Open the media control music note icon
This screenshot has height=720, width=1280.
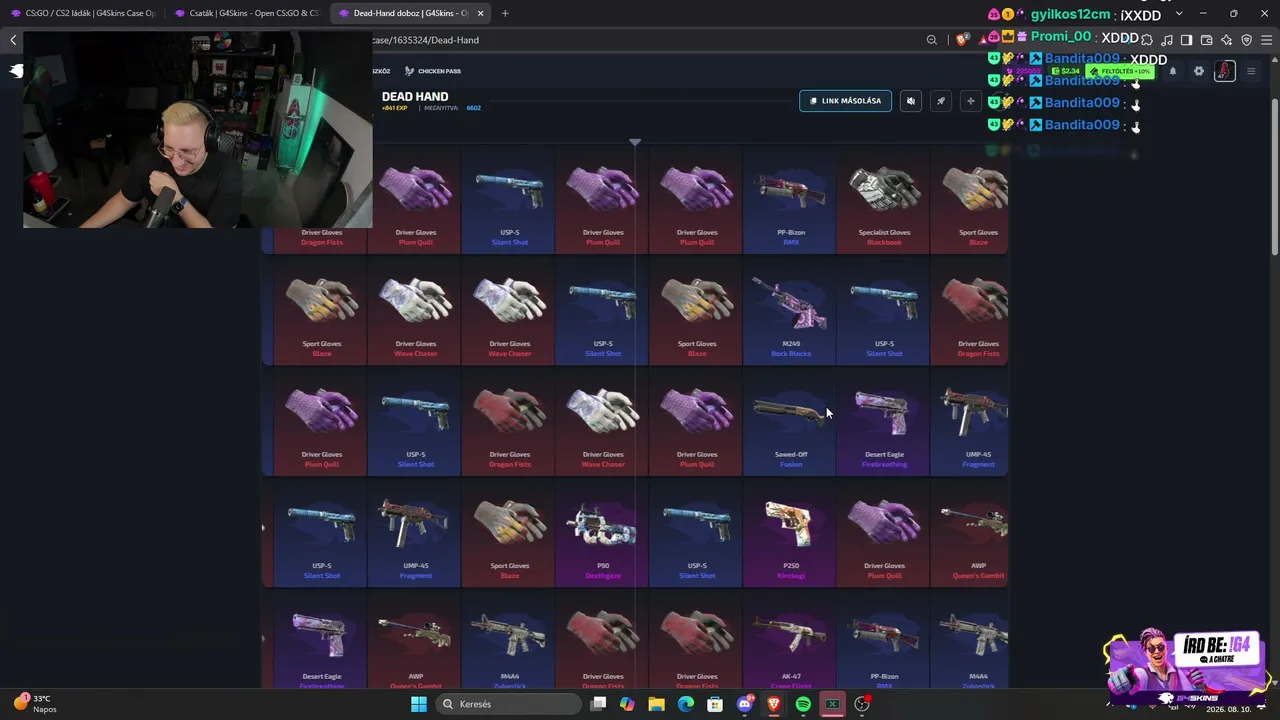[x=1167, y=40]
